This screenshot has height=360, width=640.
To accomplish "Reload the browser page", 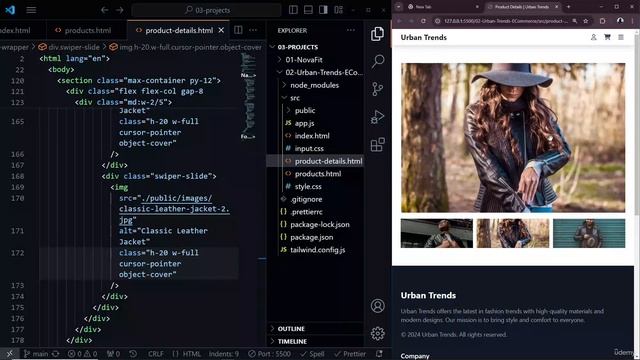I will point(423,21).
